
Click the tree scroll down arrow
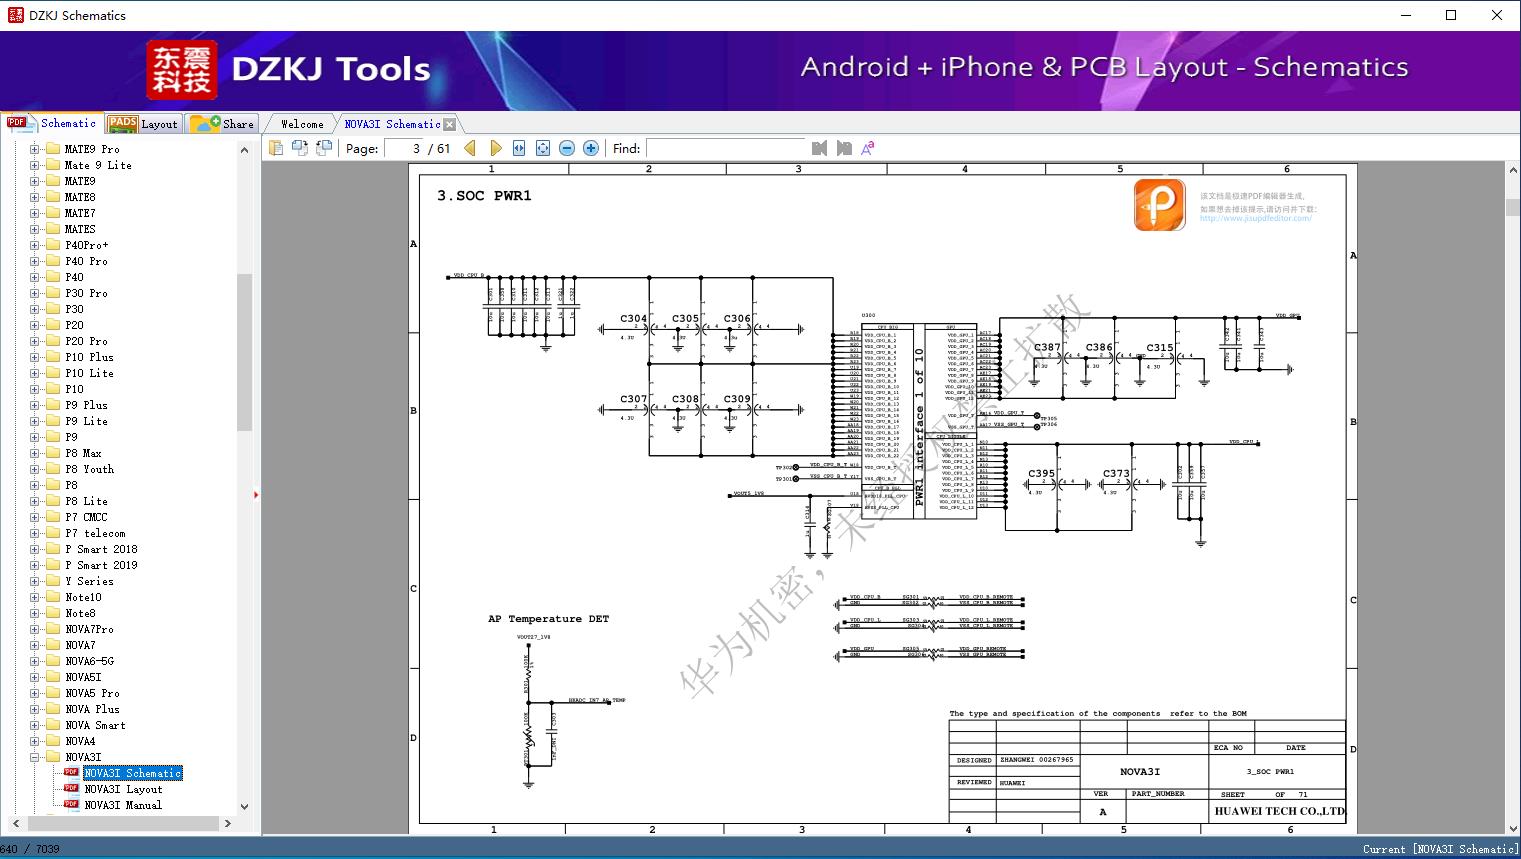[x=244, y=806]
